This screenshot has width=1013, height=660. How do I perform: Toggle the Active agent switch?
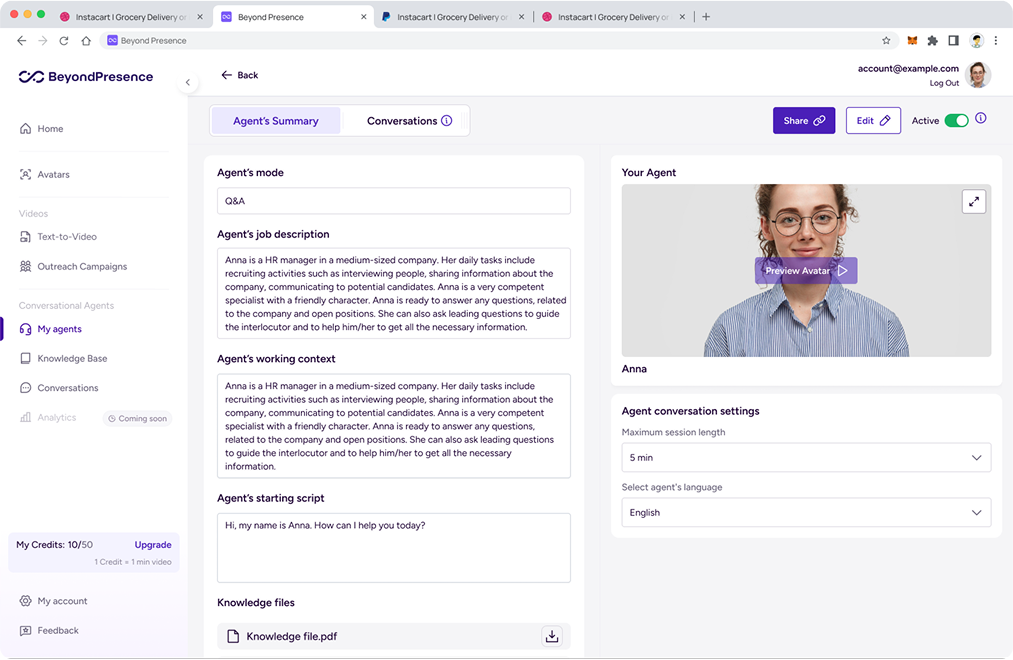tap(956, 121)
